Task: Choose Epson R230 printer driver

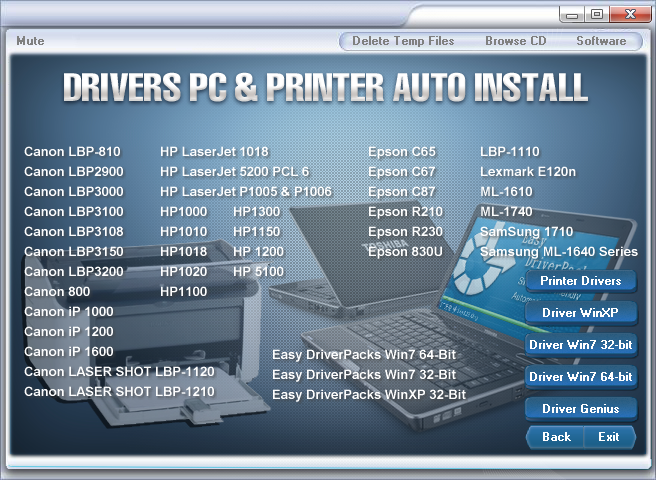Action: coord(405,232)
